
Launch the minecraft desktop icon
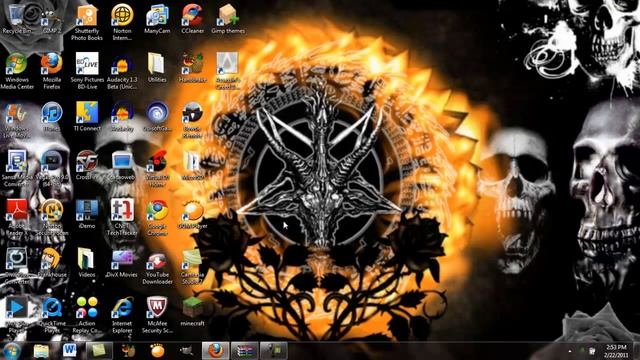(192, 311)
